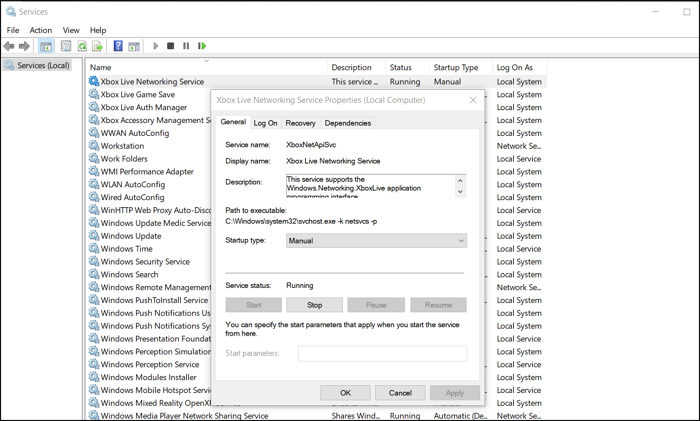The image size is (700, 421).
Task: Click the gear icon beside Workstation service
Action: tap(94, 146)
